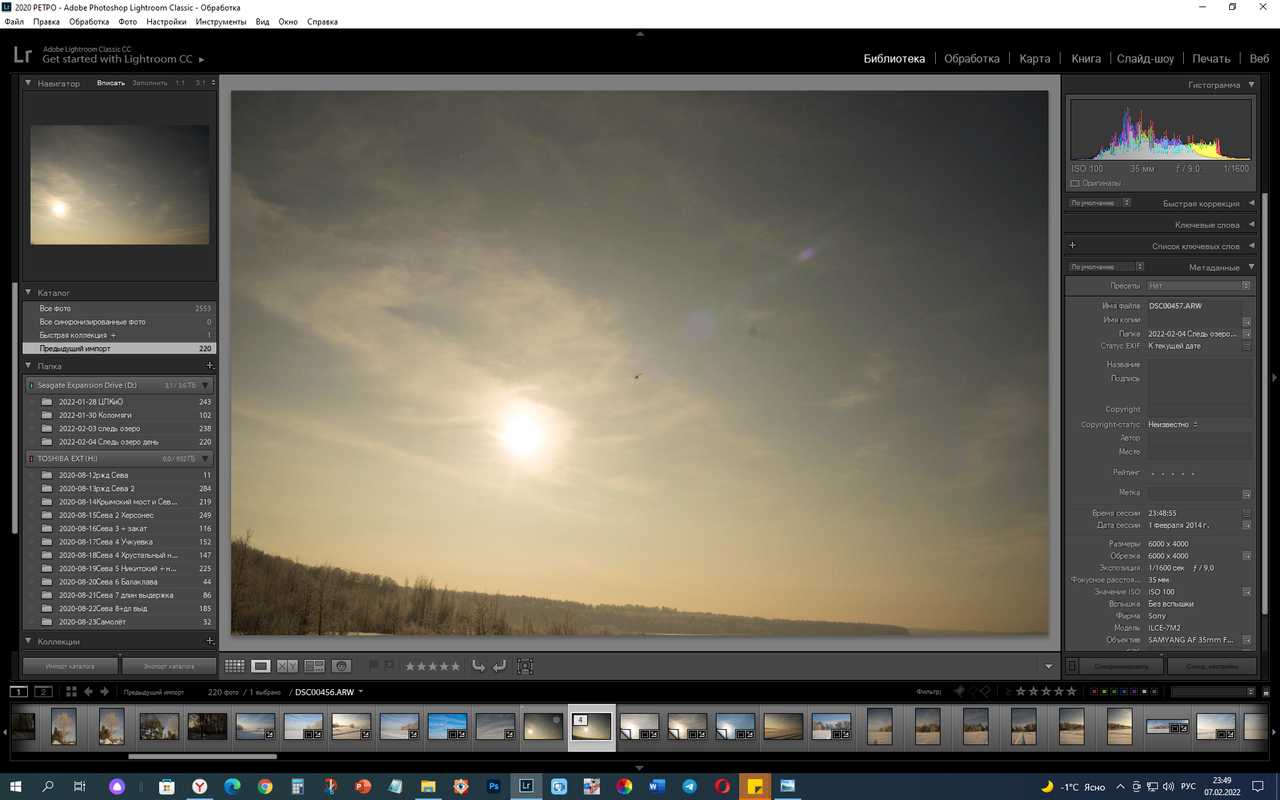
Task: Open Word from Windows taskbar
Action: [x=657, y=787]
